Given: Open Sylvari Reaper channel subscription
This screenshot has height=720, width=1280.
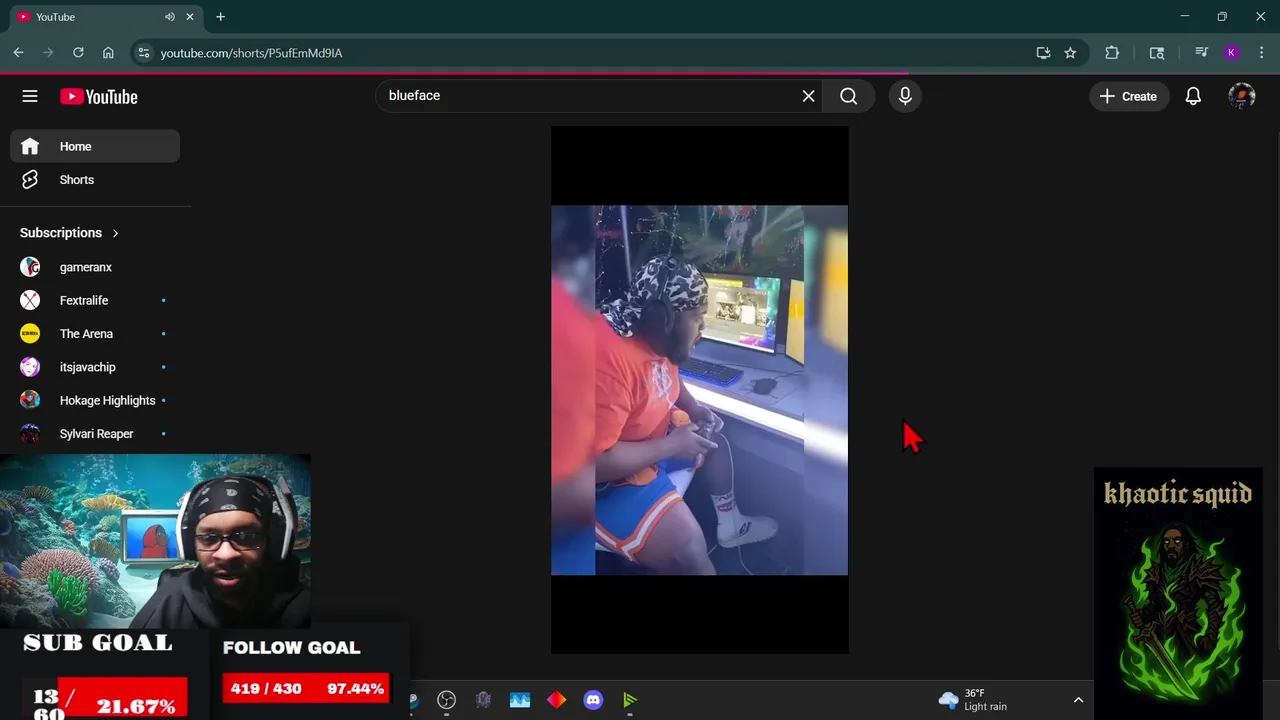Looking at the screenshot, I should pyautogui.click(x=95, y=434).
